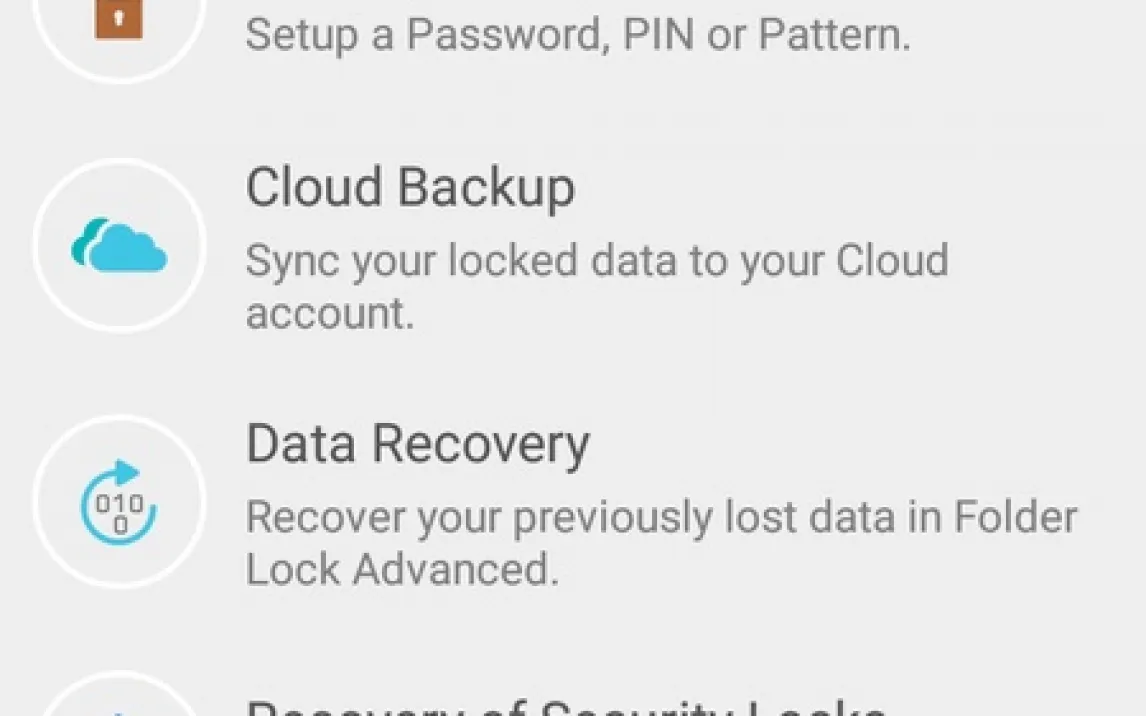Click the word "Pattern." in the setup description
Viewport: 1146px width, 716px height.
pyautogui.click(x=834, y=35)
